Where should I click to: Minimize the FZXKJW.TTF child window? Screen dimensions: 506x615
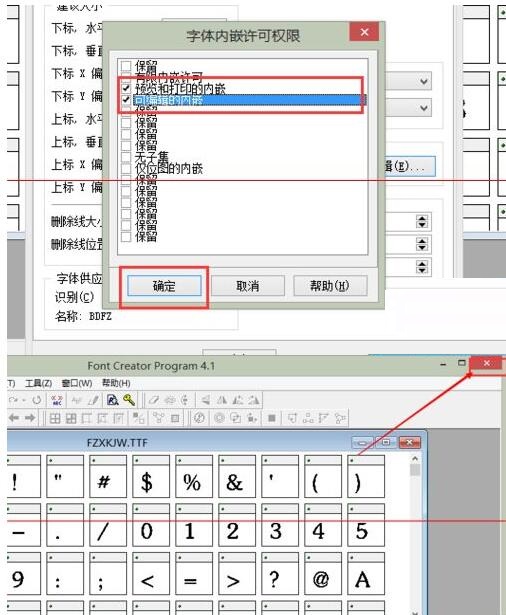362,443
